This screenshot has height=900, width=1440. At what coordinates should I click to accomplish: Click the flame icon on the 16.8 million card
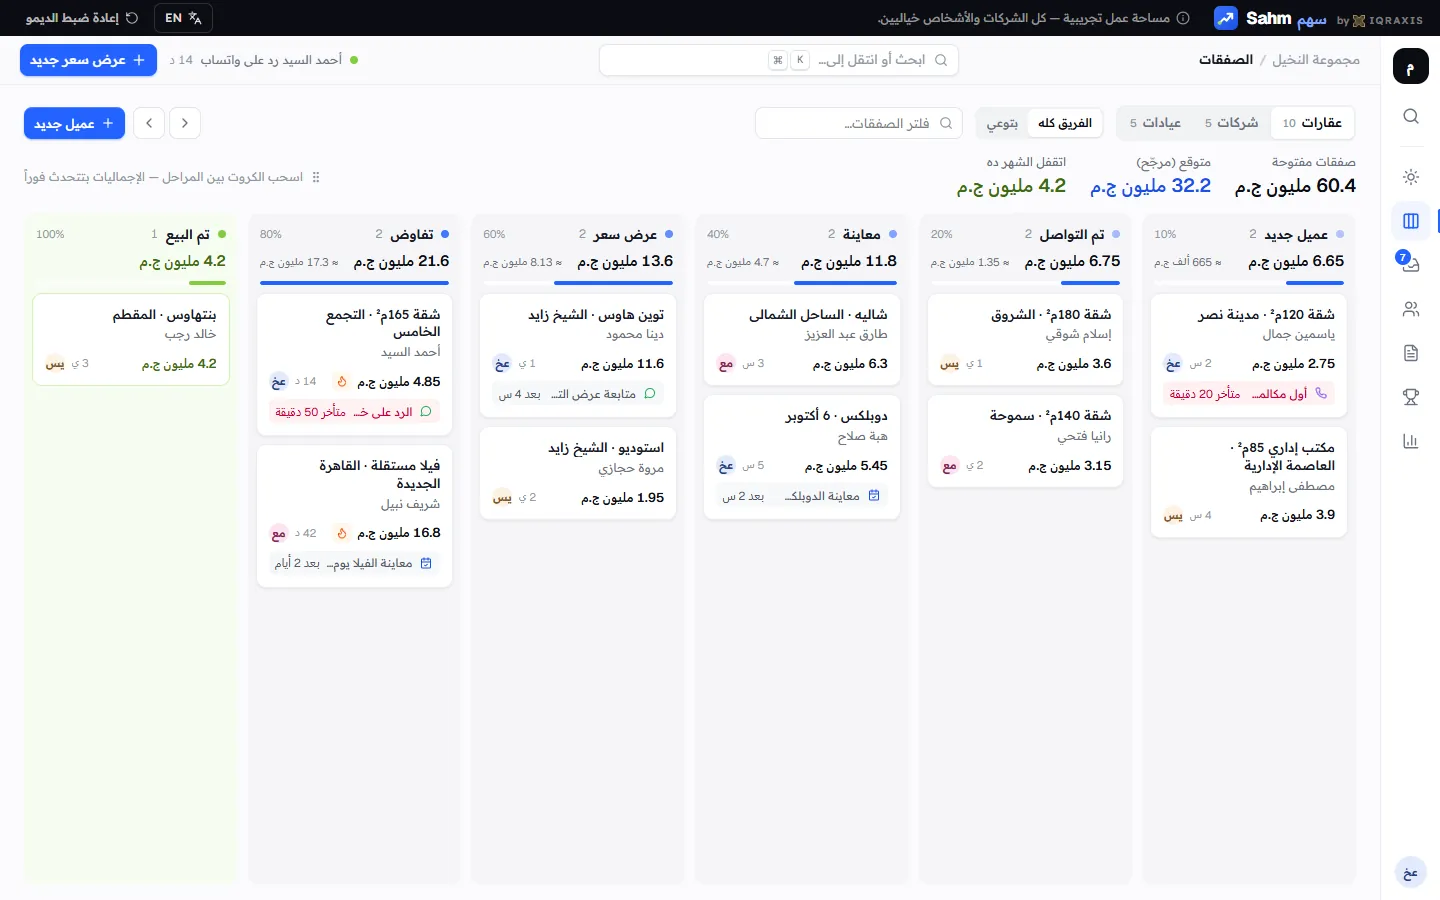click(342, 533)
